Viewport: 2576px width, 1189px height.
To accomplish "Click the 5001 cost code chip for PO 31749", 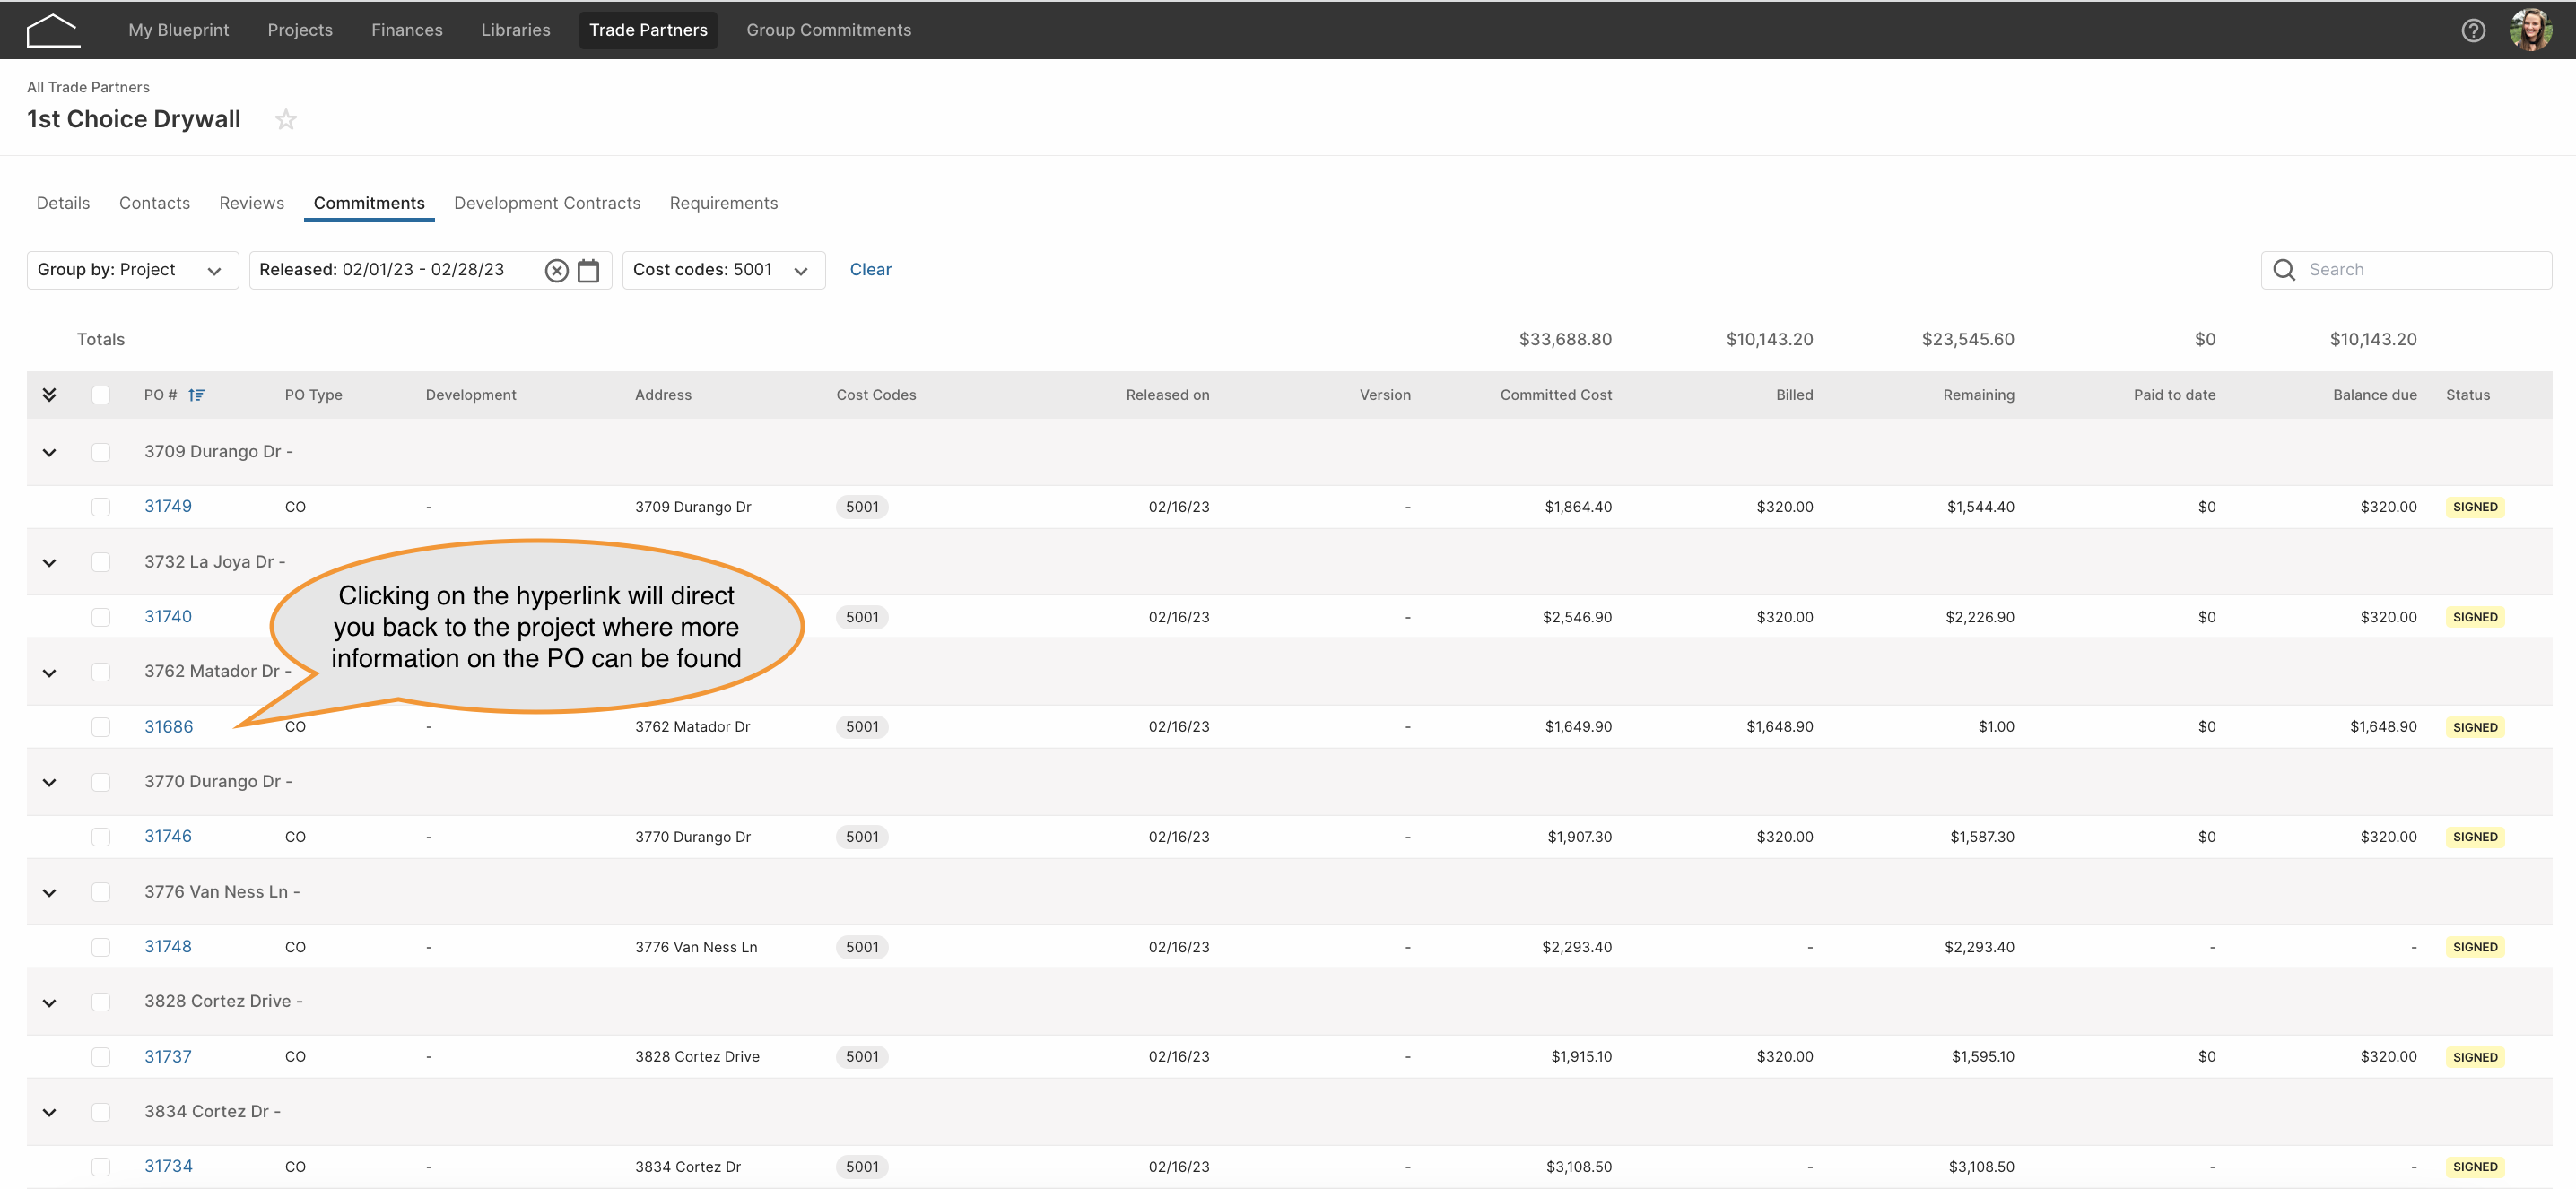I will [x=862, y=507].
